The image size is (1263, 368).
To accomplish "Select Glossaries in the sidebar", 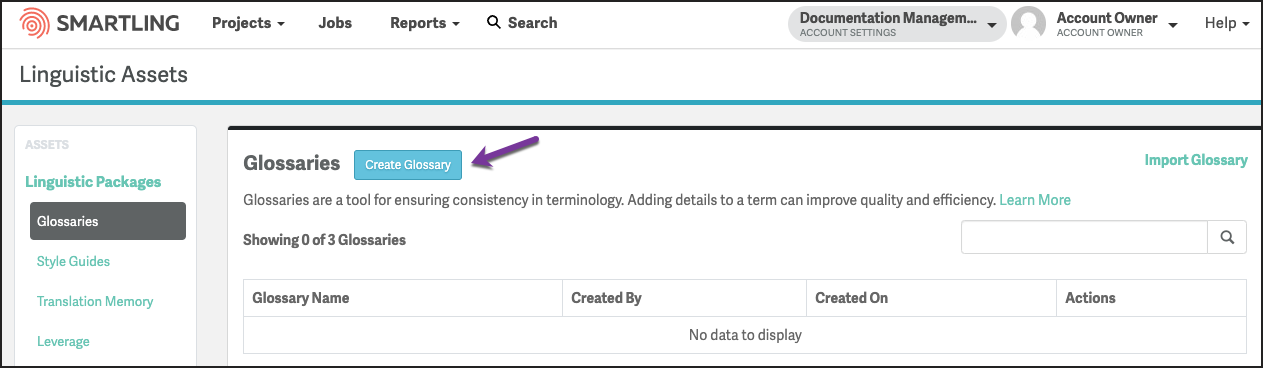I will pos(108,221).
